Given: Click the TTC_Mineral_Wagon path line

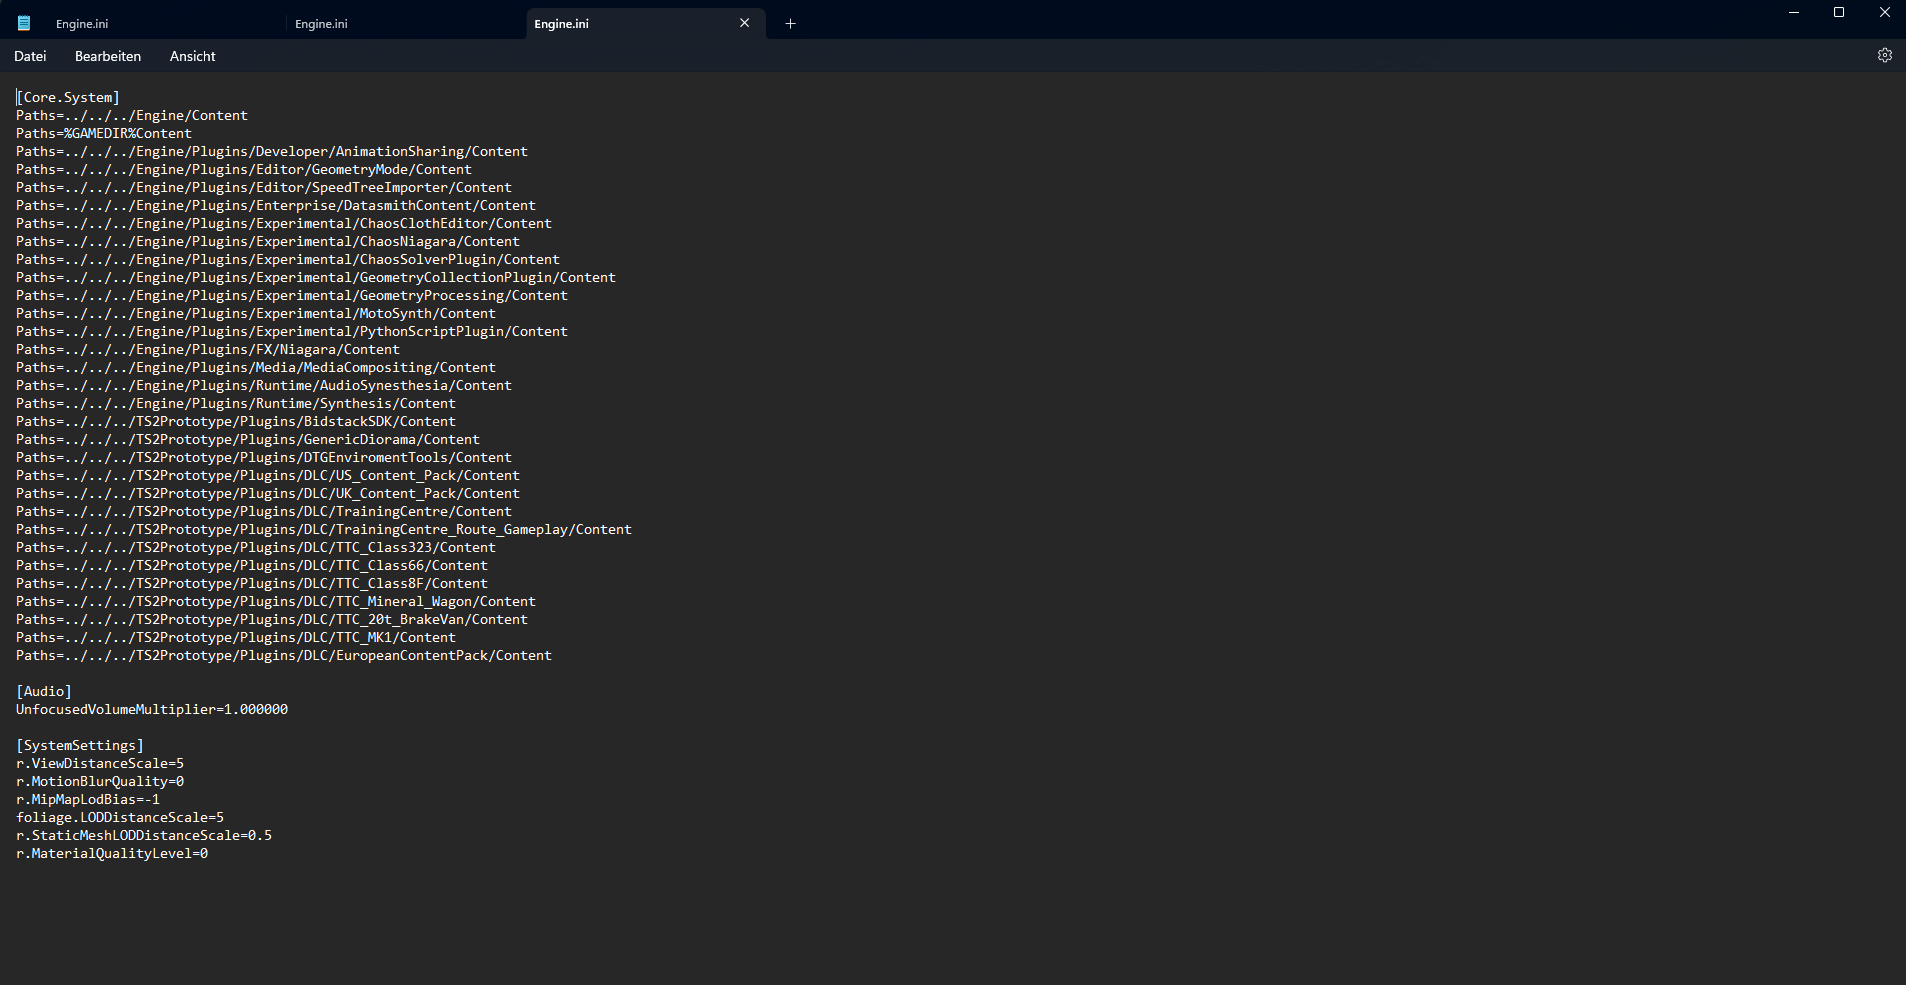Looking at the screenshot, I should tap(276, 601).
